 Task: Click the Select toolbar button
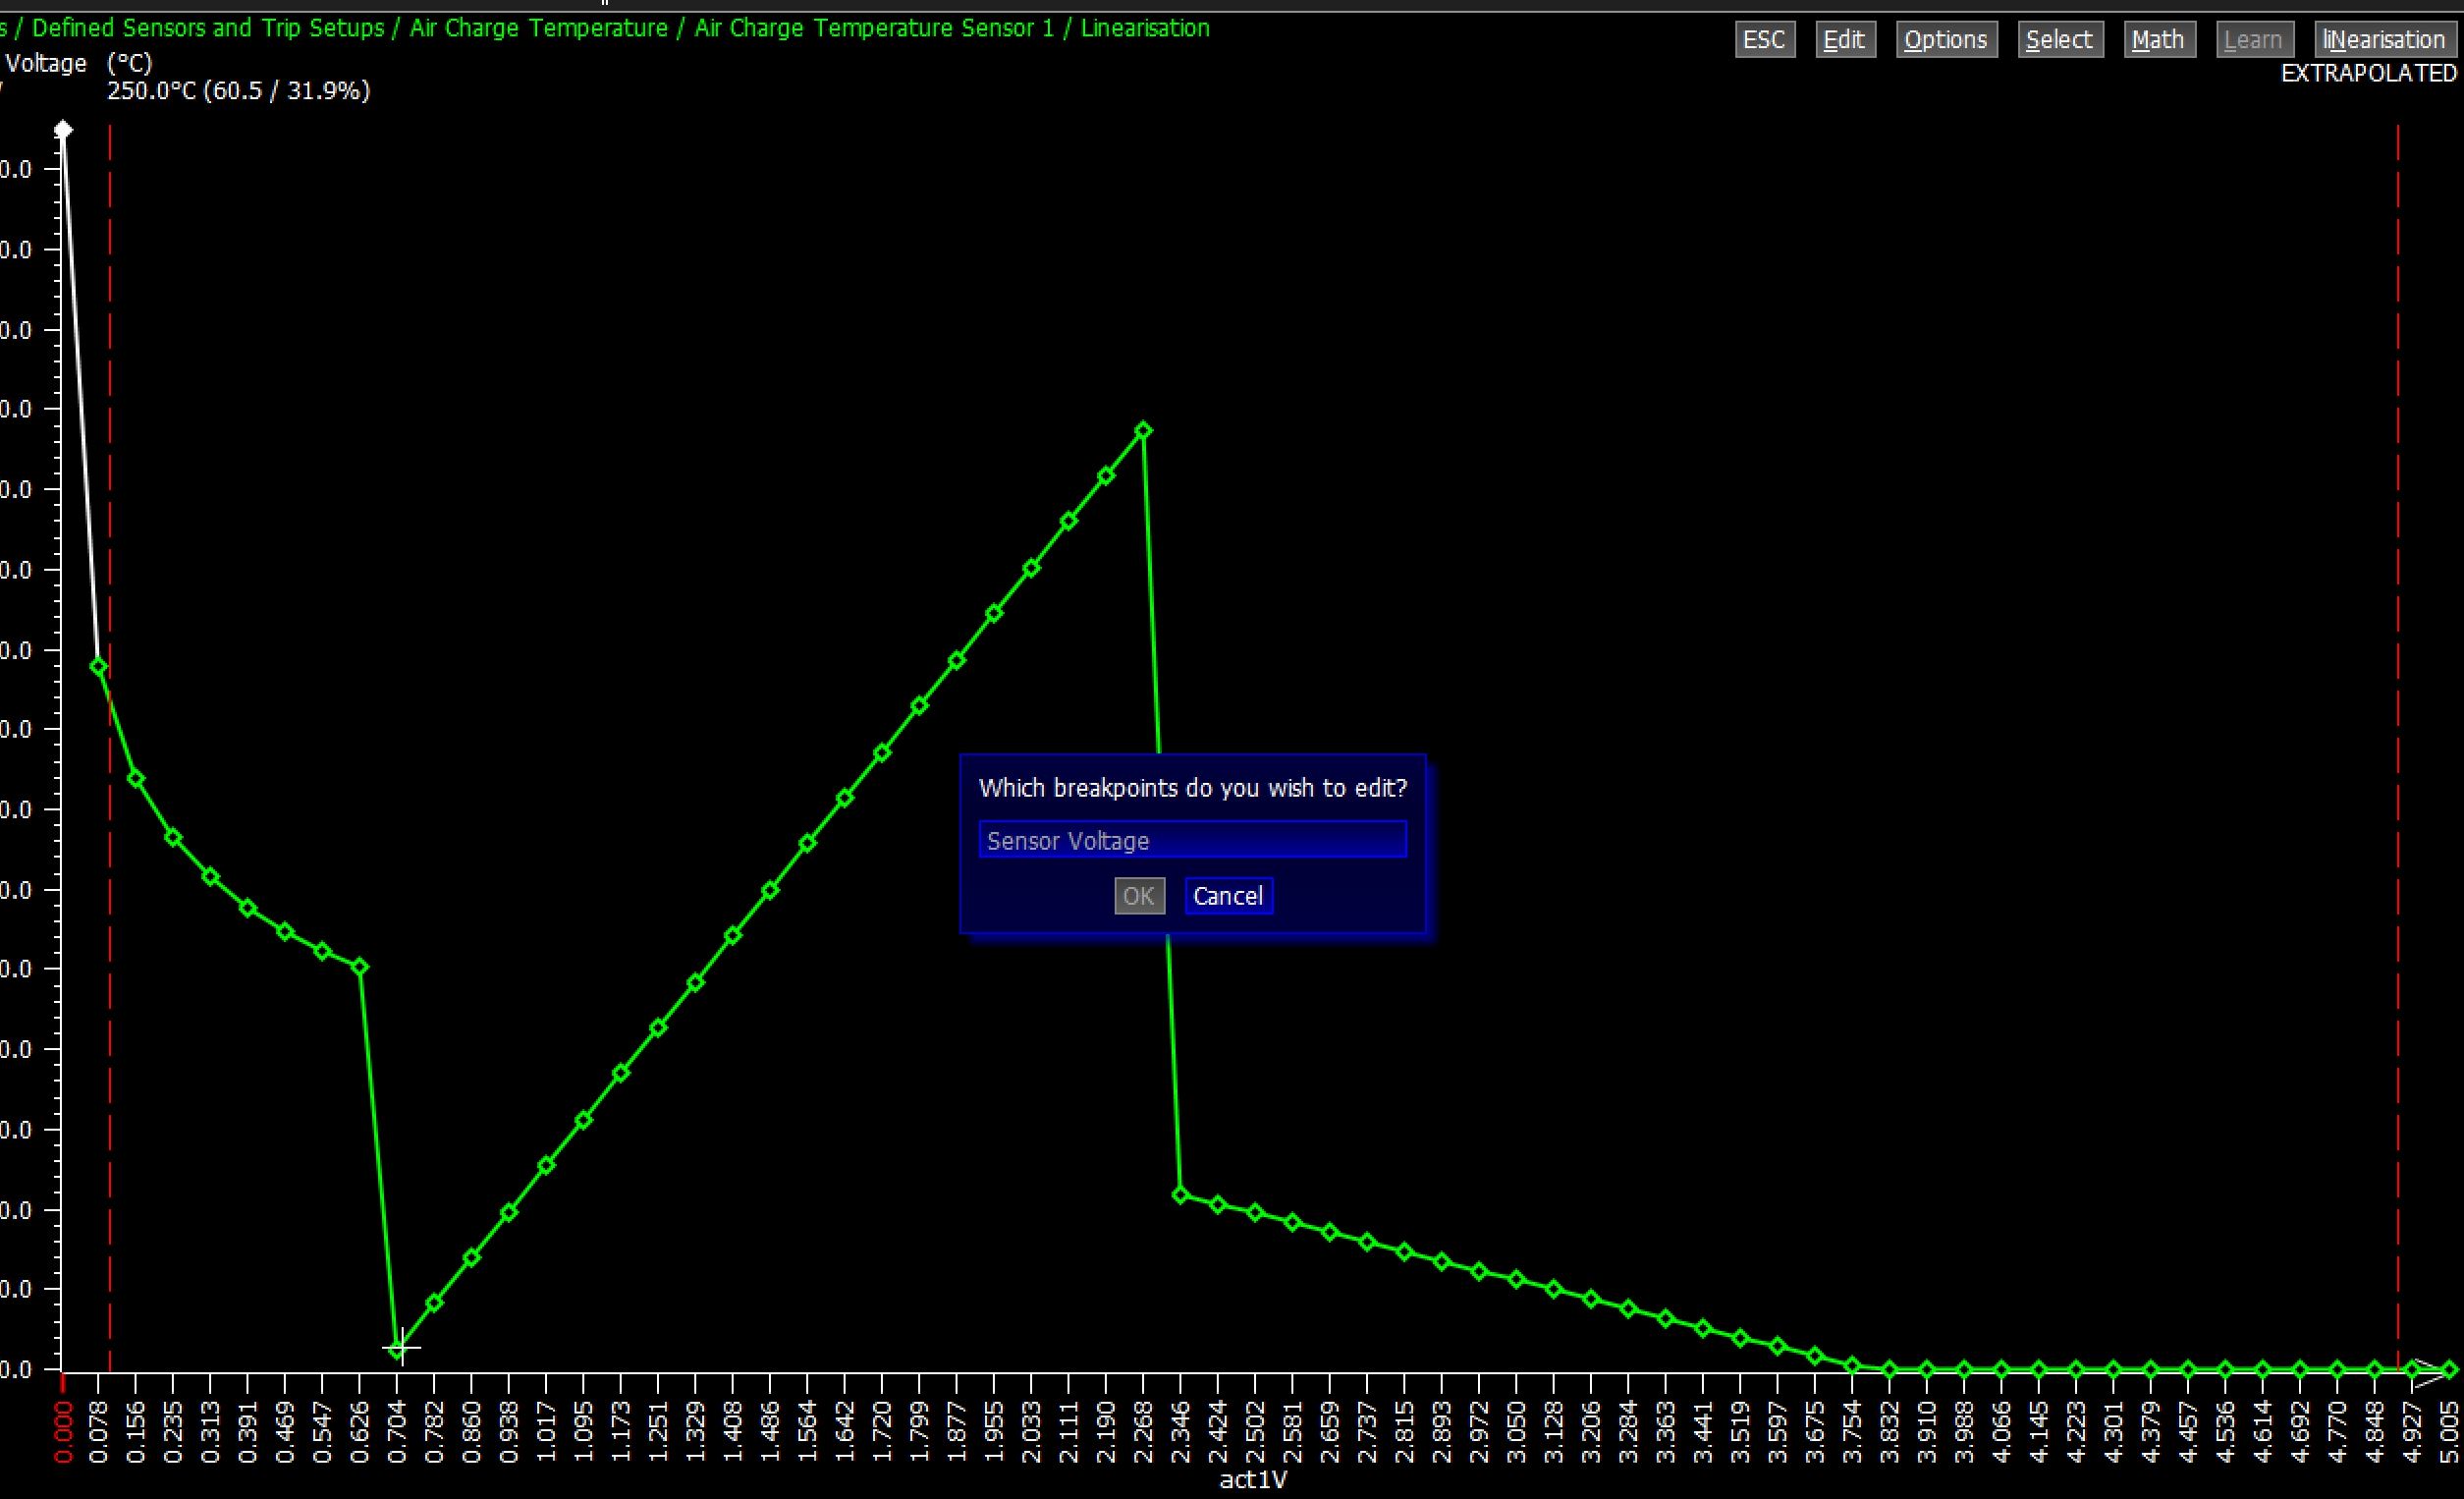click(x=2059, y=40)
